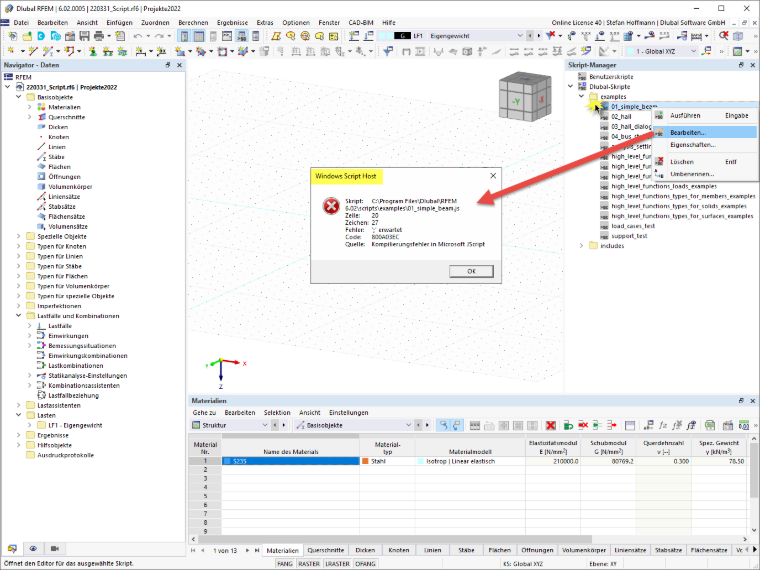The width and height of the screenshot is (760, 570).
Task: Click the new nodal support icon with green figure
Action: pos(93,51)
